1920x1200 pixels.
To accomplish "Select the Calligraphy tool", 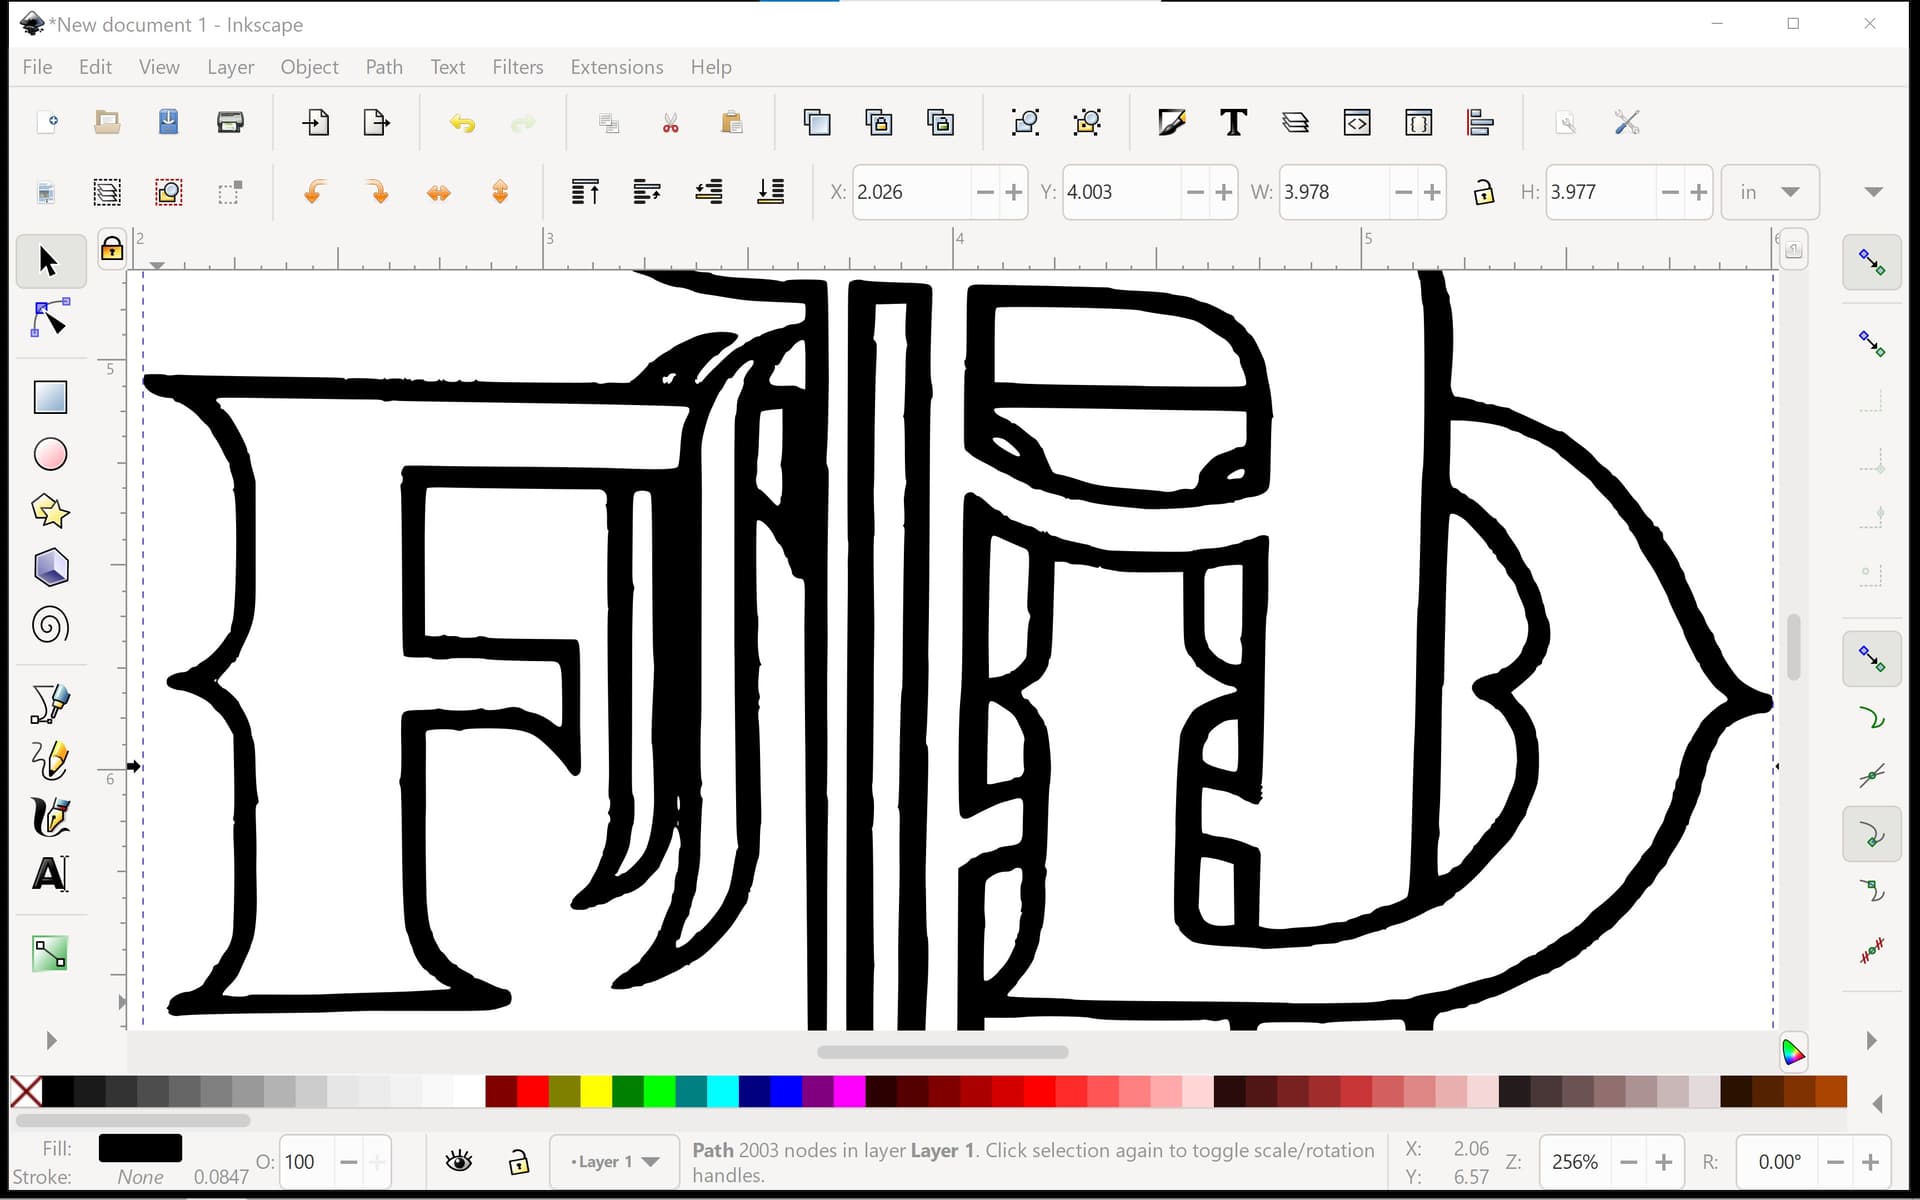I will click(50, 817).
